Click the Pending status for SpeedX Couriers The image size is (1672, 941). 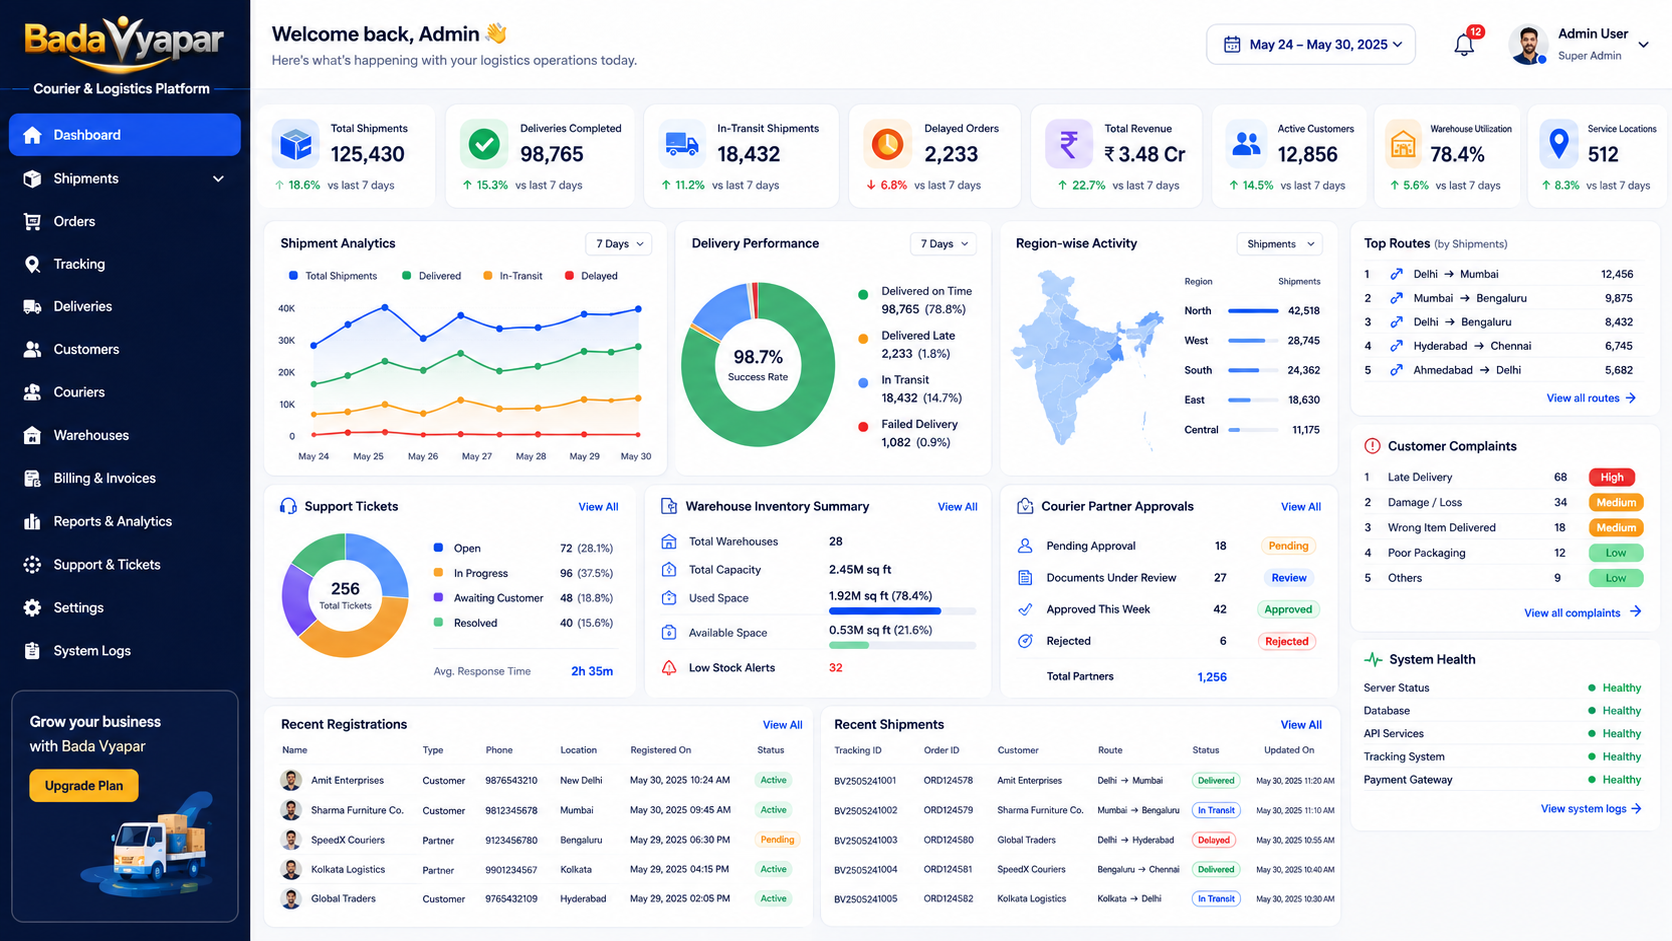[777, 840]
